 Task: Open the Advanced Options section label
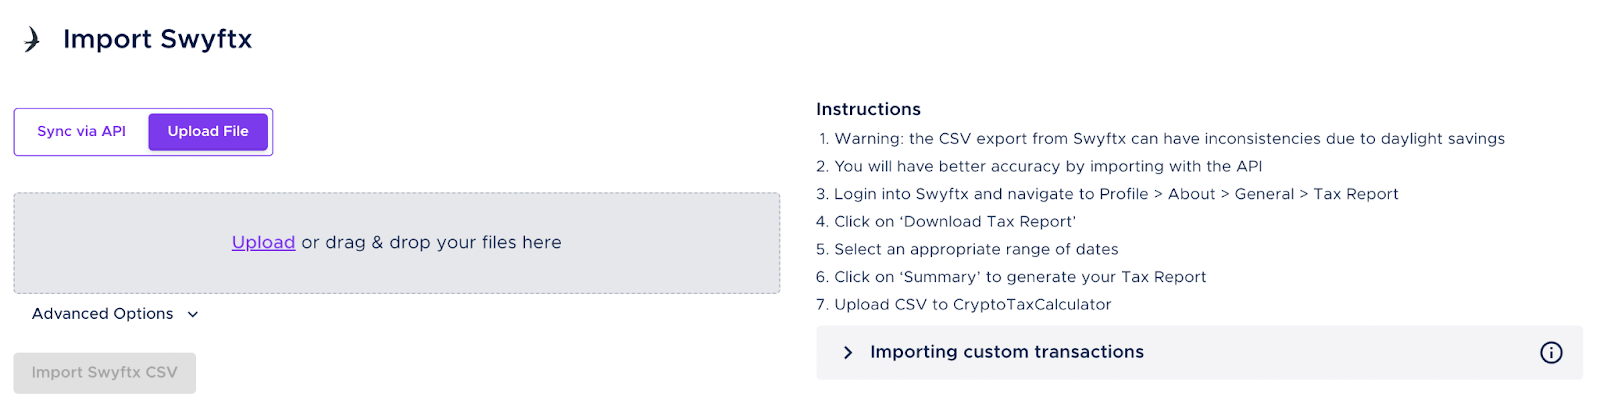(x=103, y=314)
